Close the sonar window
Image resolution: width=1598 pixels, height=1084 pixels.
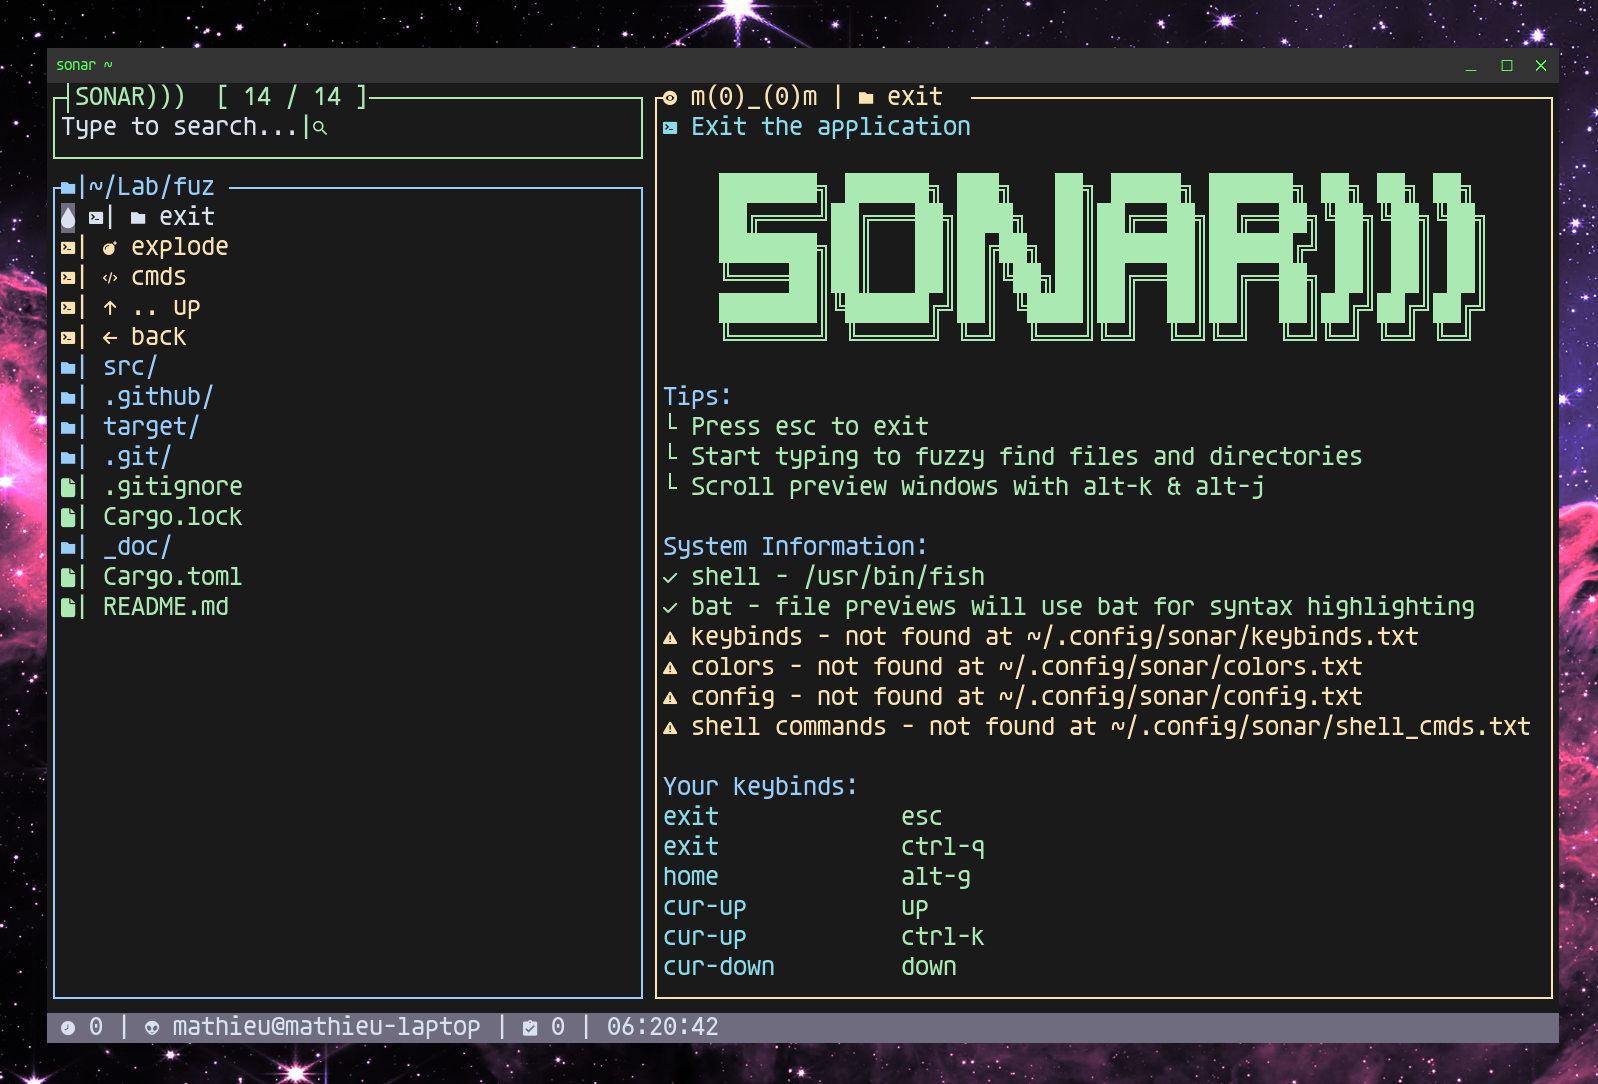point(1541,66)
